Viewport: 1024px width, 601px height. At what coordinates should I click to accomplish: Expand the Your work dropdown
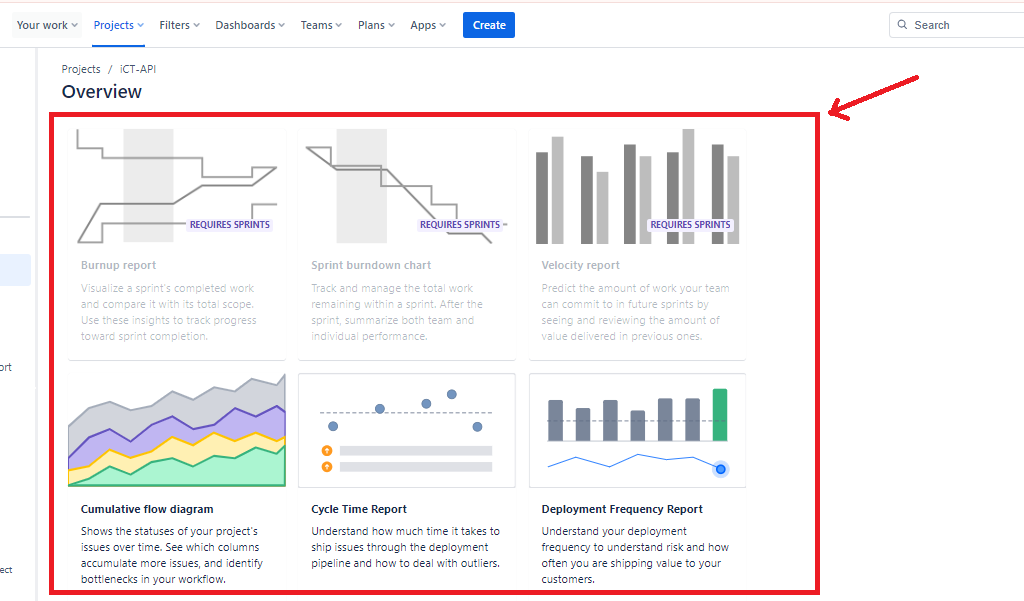coord(47,25)
